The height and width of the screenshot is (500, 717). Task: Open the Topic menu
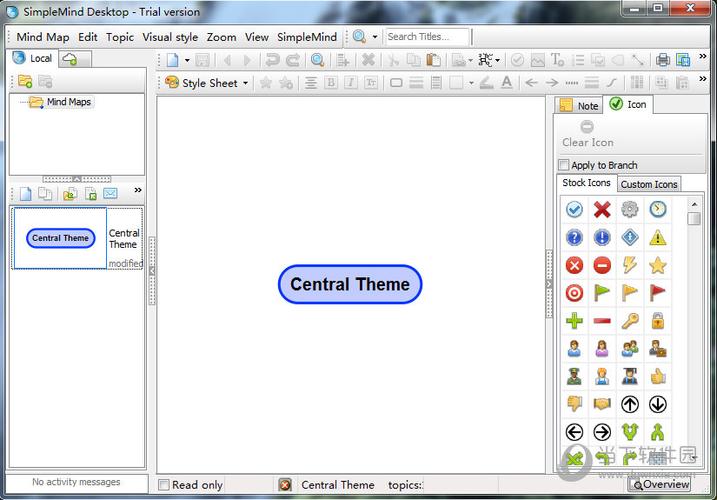[x=120, y=37]
